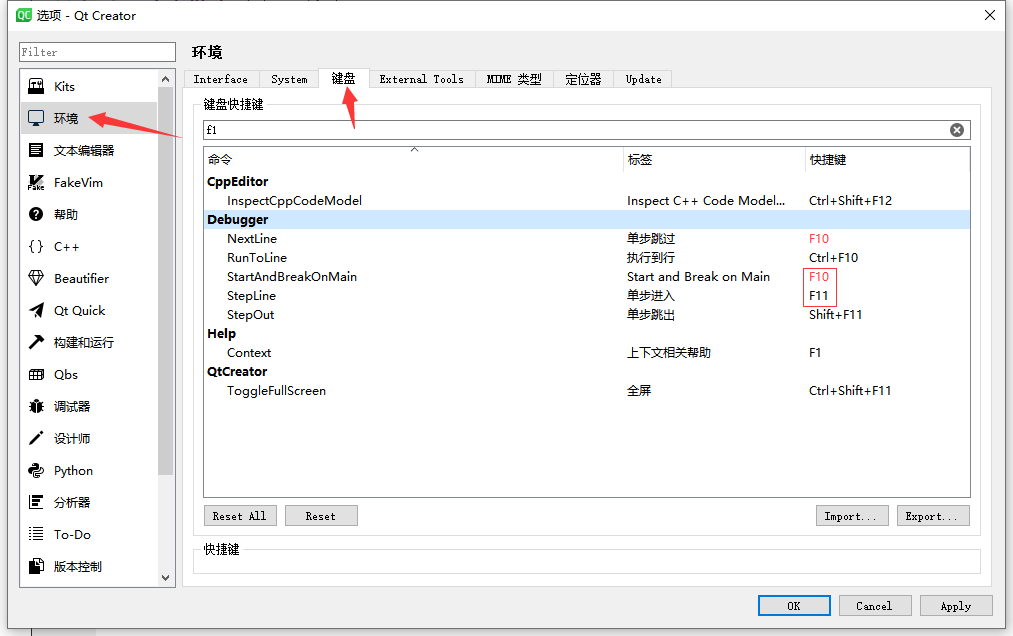Select the NextLine command row
Viewport: 1013px width, 636px height.
pos(587,238)
